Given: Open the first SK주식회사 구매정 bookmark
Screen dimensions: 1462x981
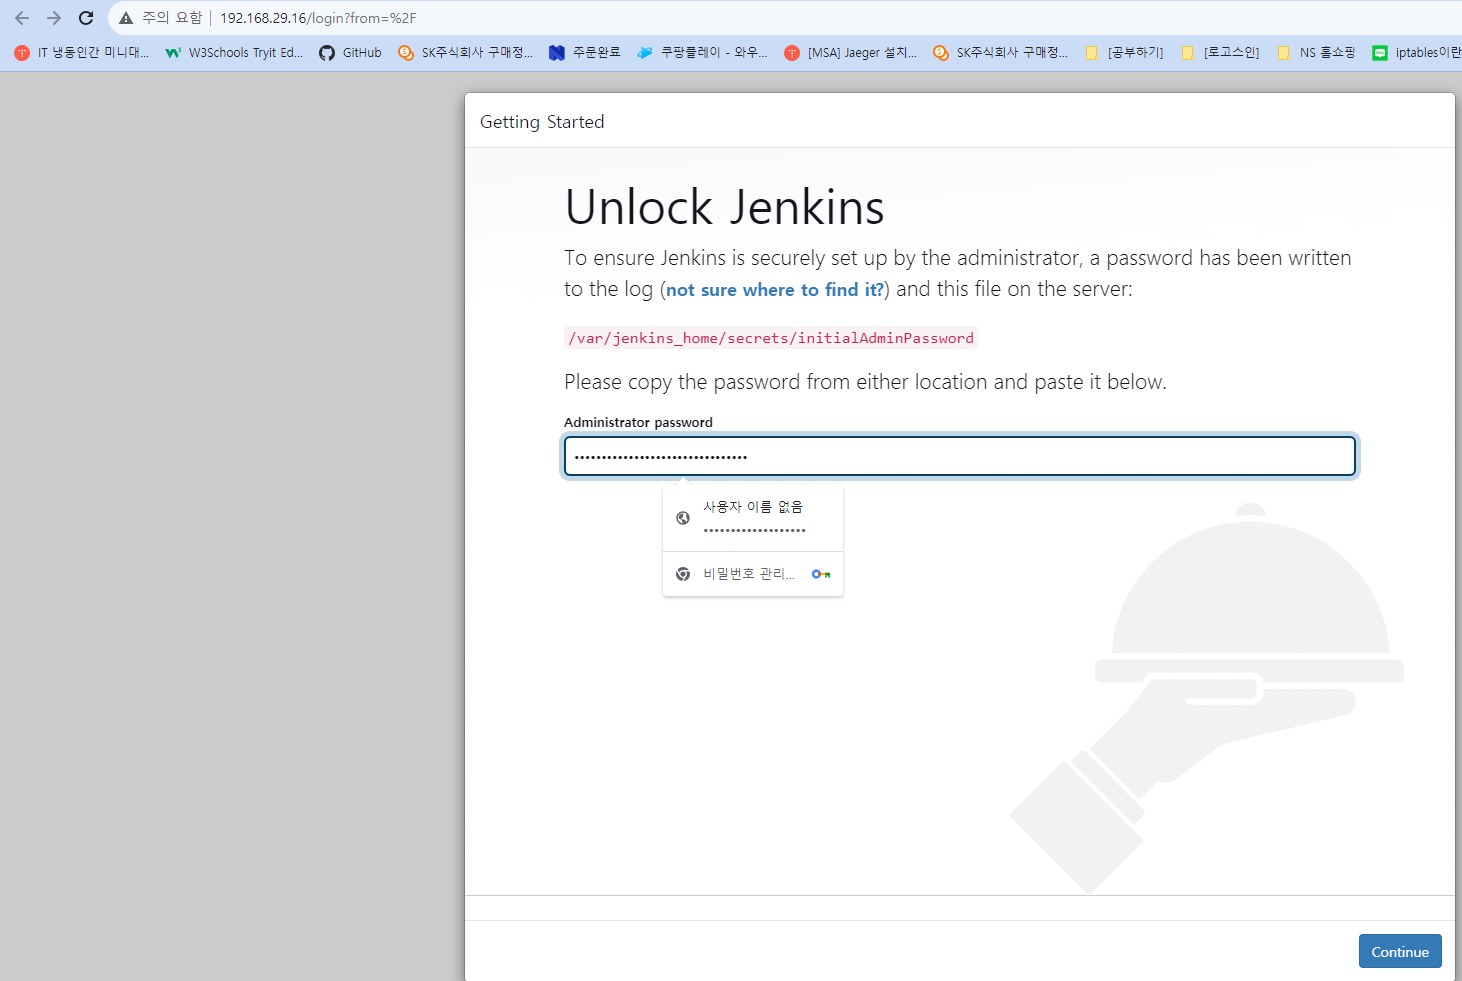Looking at the screenshot, I should 465,53.
